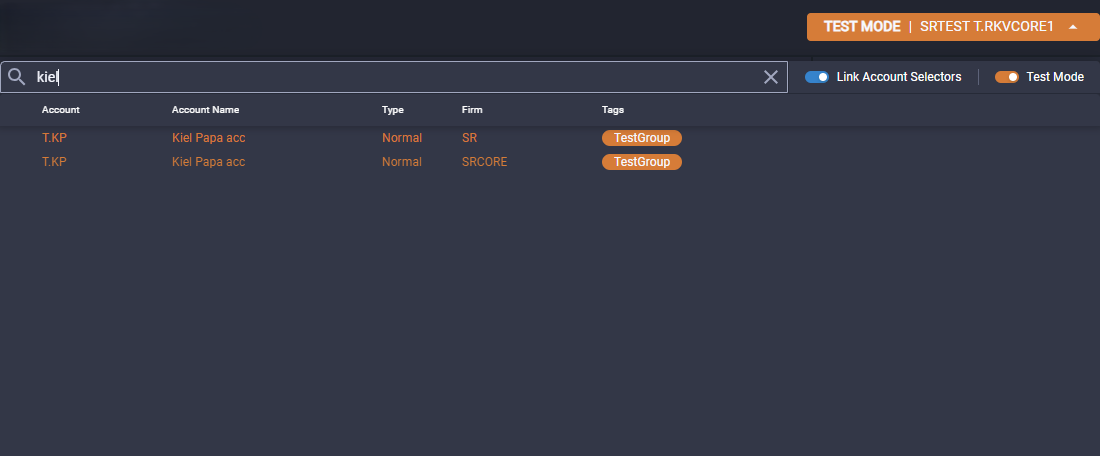Click Kiel Papa acc name in SRCORE row
The height and width of the screenshot is (456, 1100).
[x=208, y=162]
